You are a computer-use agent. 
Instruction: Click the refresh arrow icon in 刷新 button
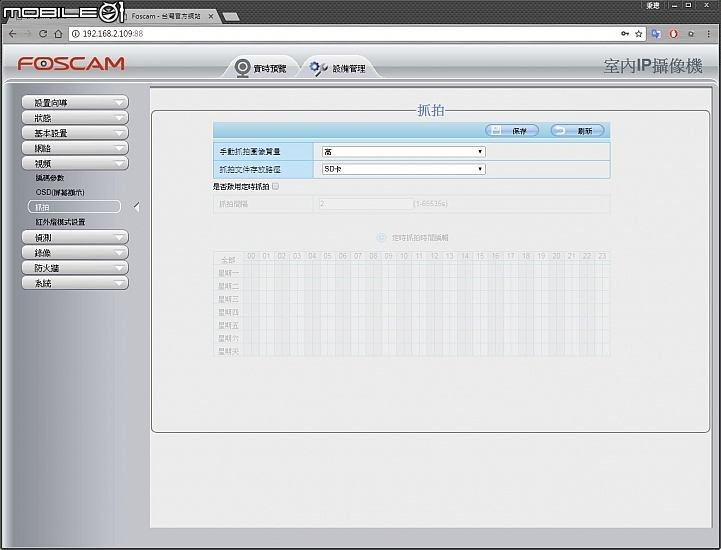(560, 131)
